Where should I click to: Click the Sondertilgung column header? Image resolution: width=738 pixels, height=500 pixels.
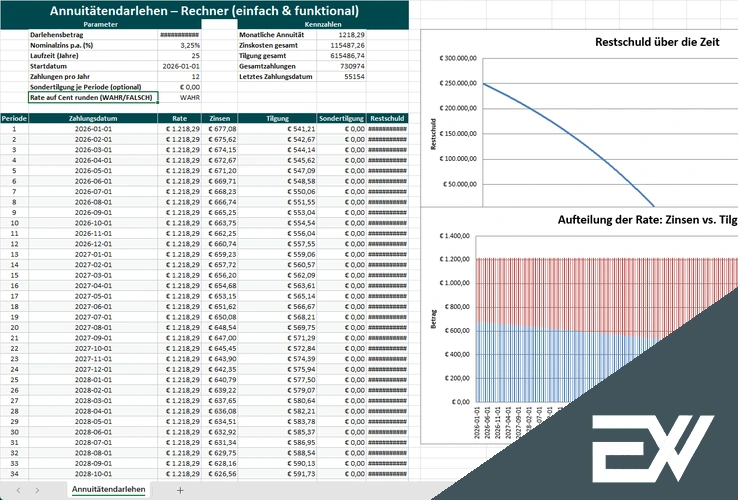point(341,119)
